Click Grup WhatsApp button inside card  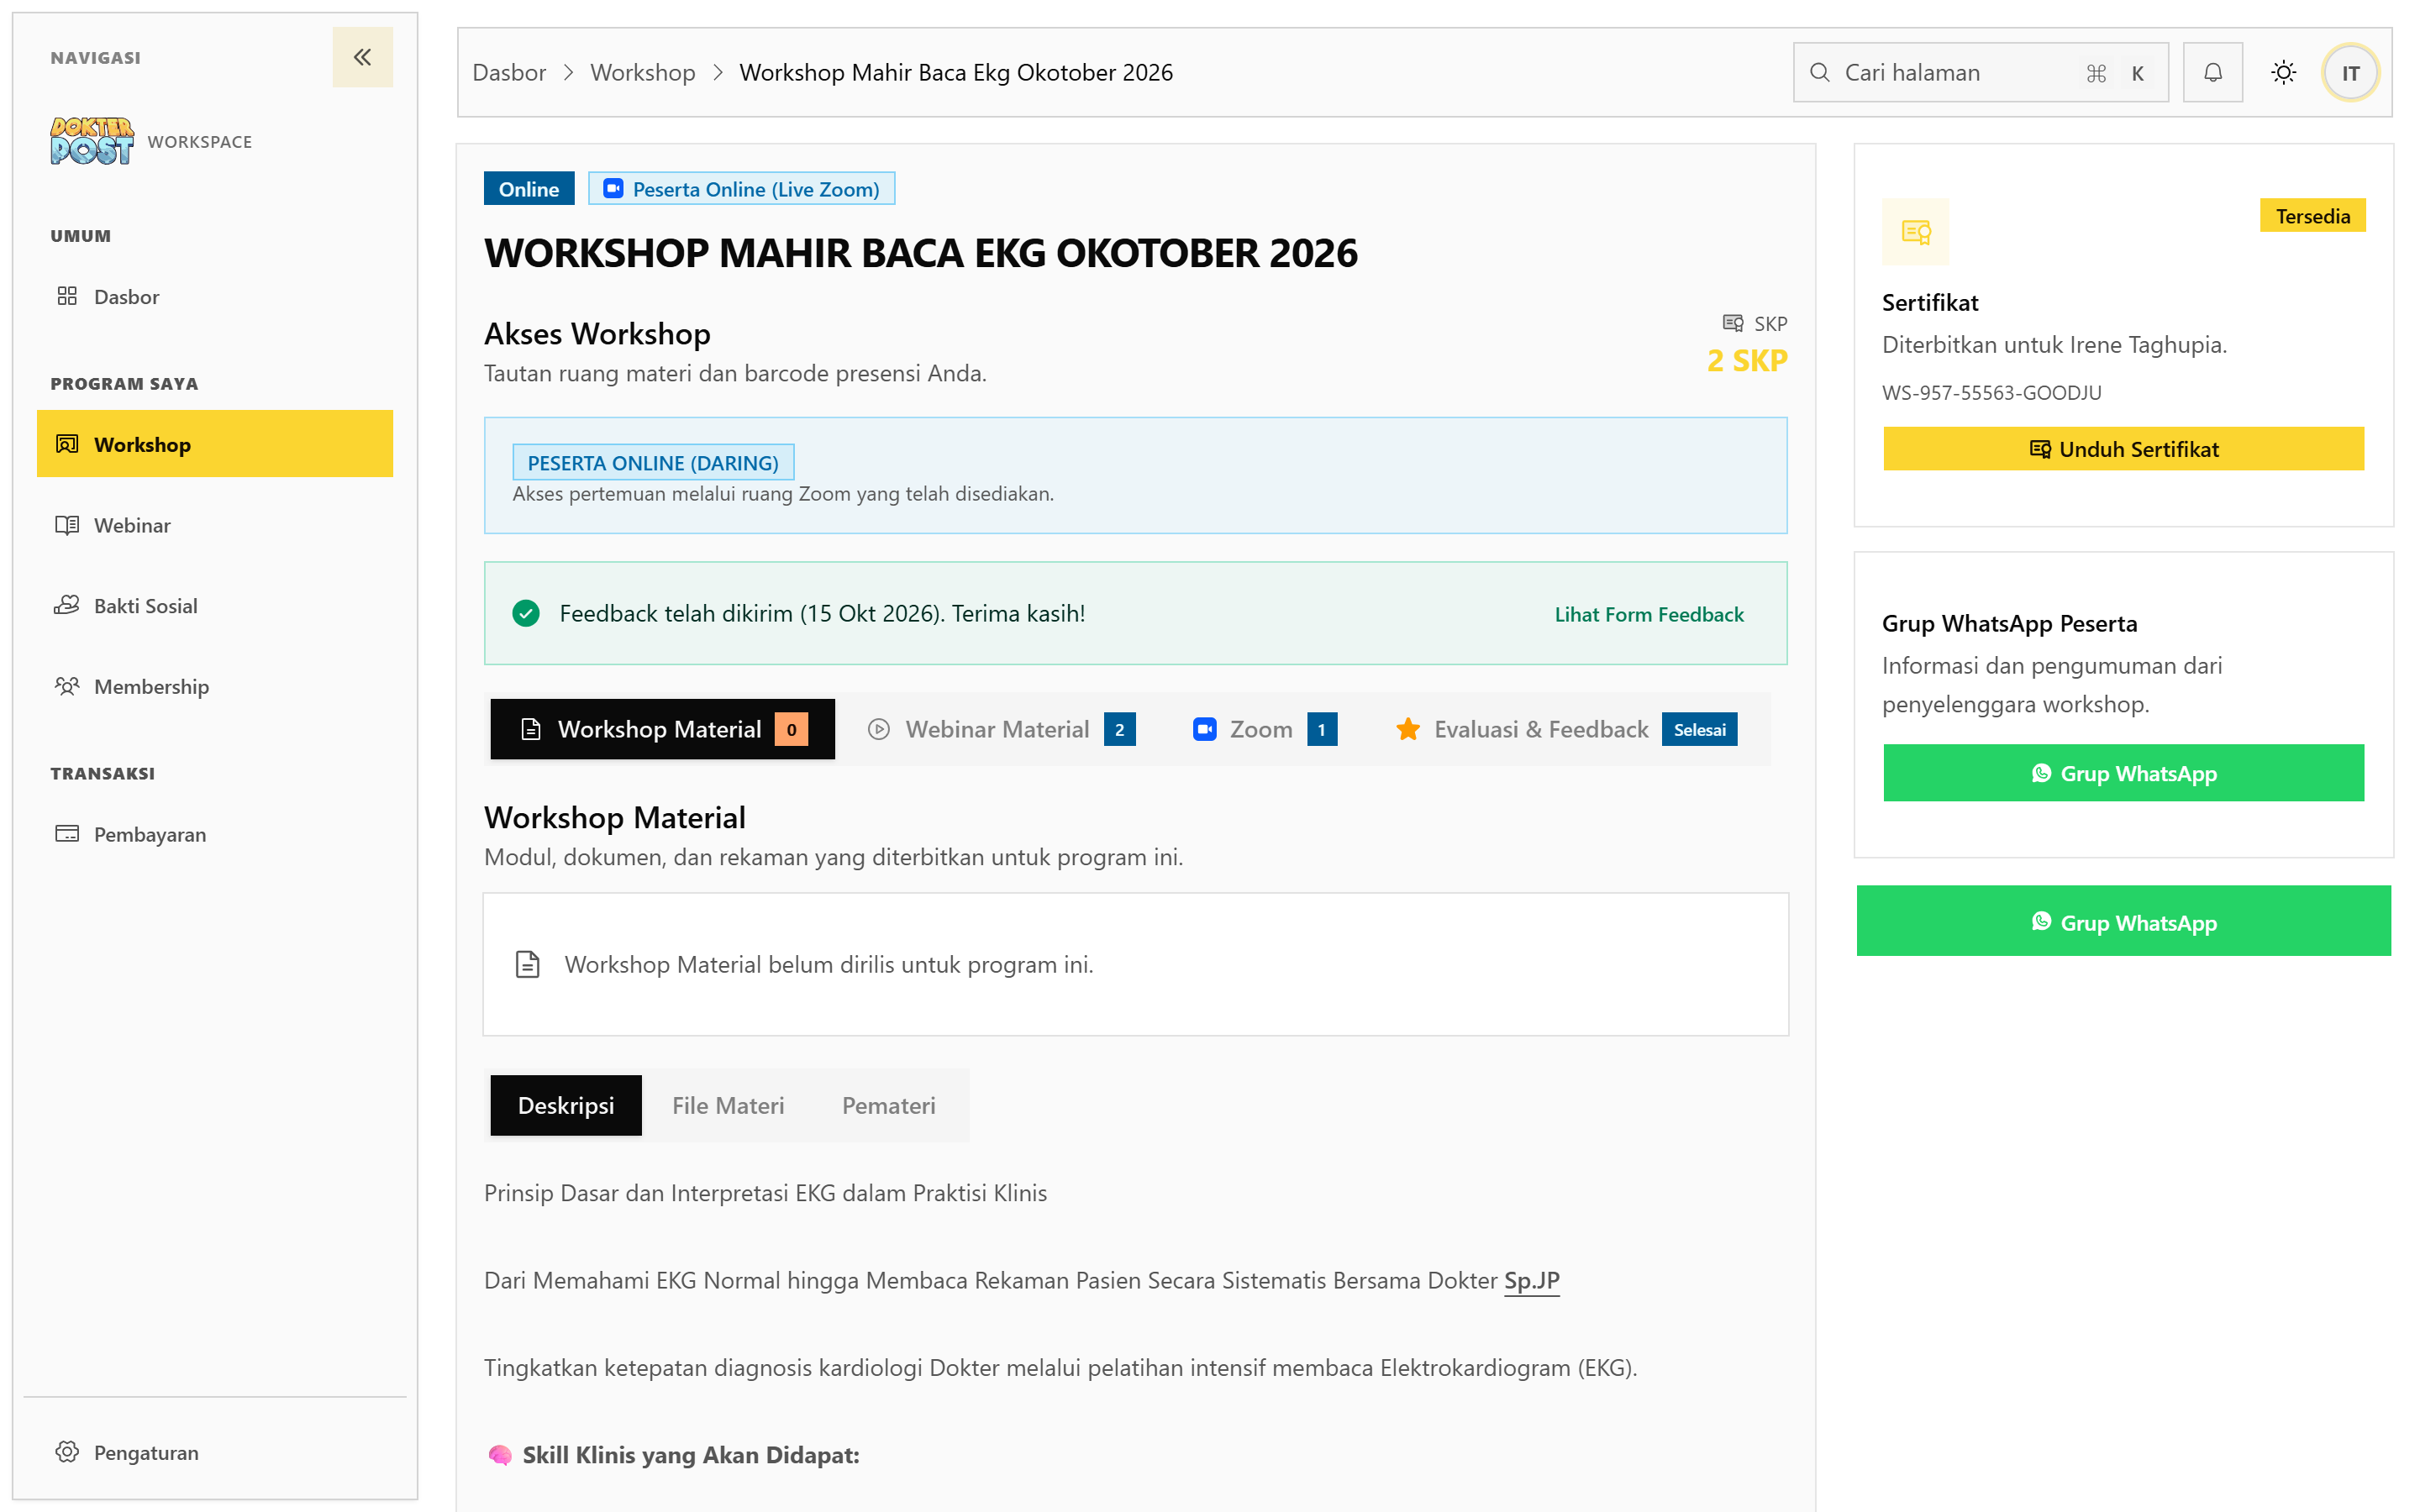[x=2123, y=773]
